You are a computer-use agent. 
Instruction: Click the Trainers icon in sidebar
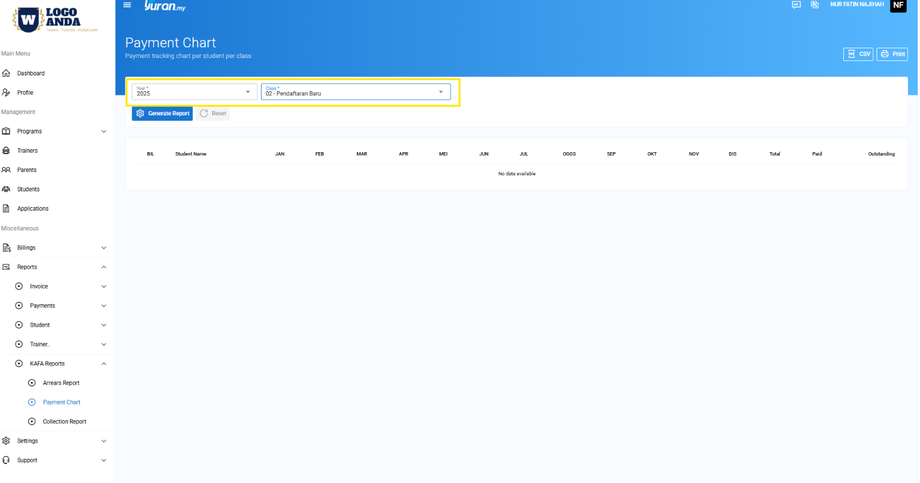[6, 151]
